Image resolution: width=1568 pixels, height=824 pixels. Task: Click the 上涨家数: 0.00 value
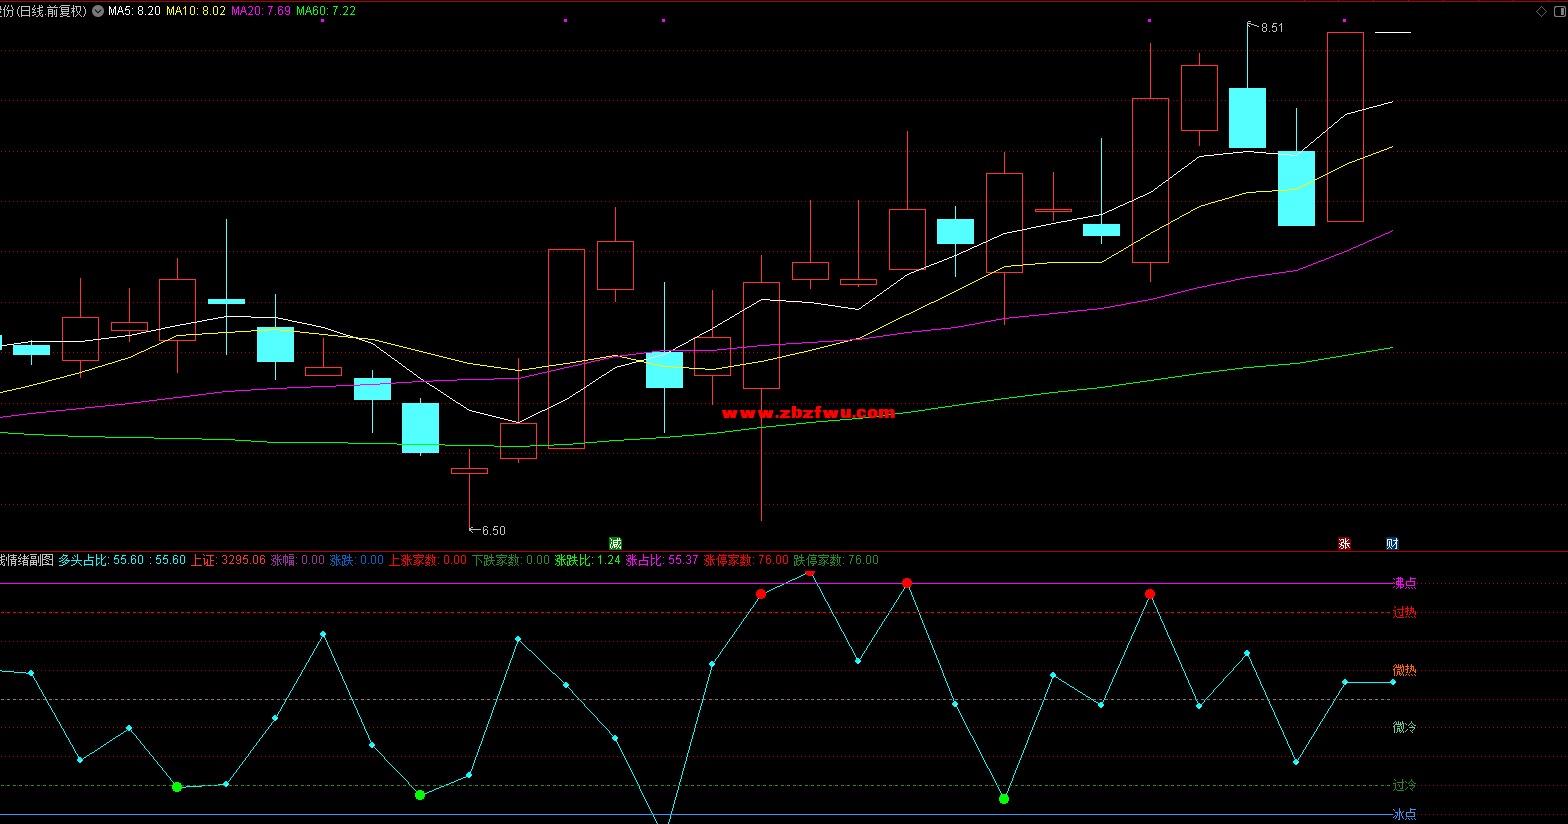(x=428, y=560)
